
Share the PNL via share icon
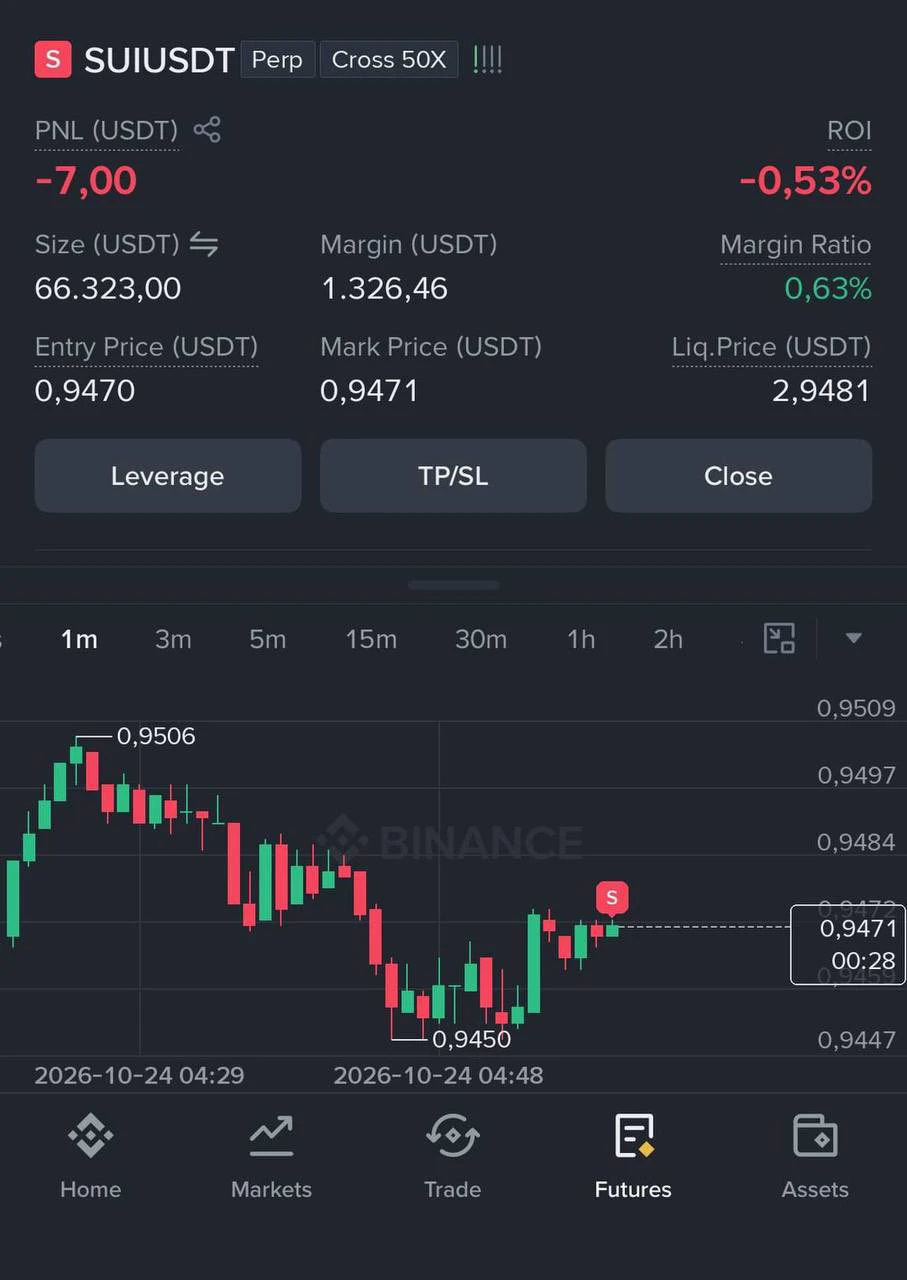pos(207,129)
